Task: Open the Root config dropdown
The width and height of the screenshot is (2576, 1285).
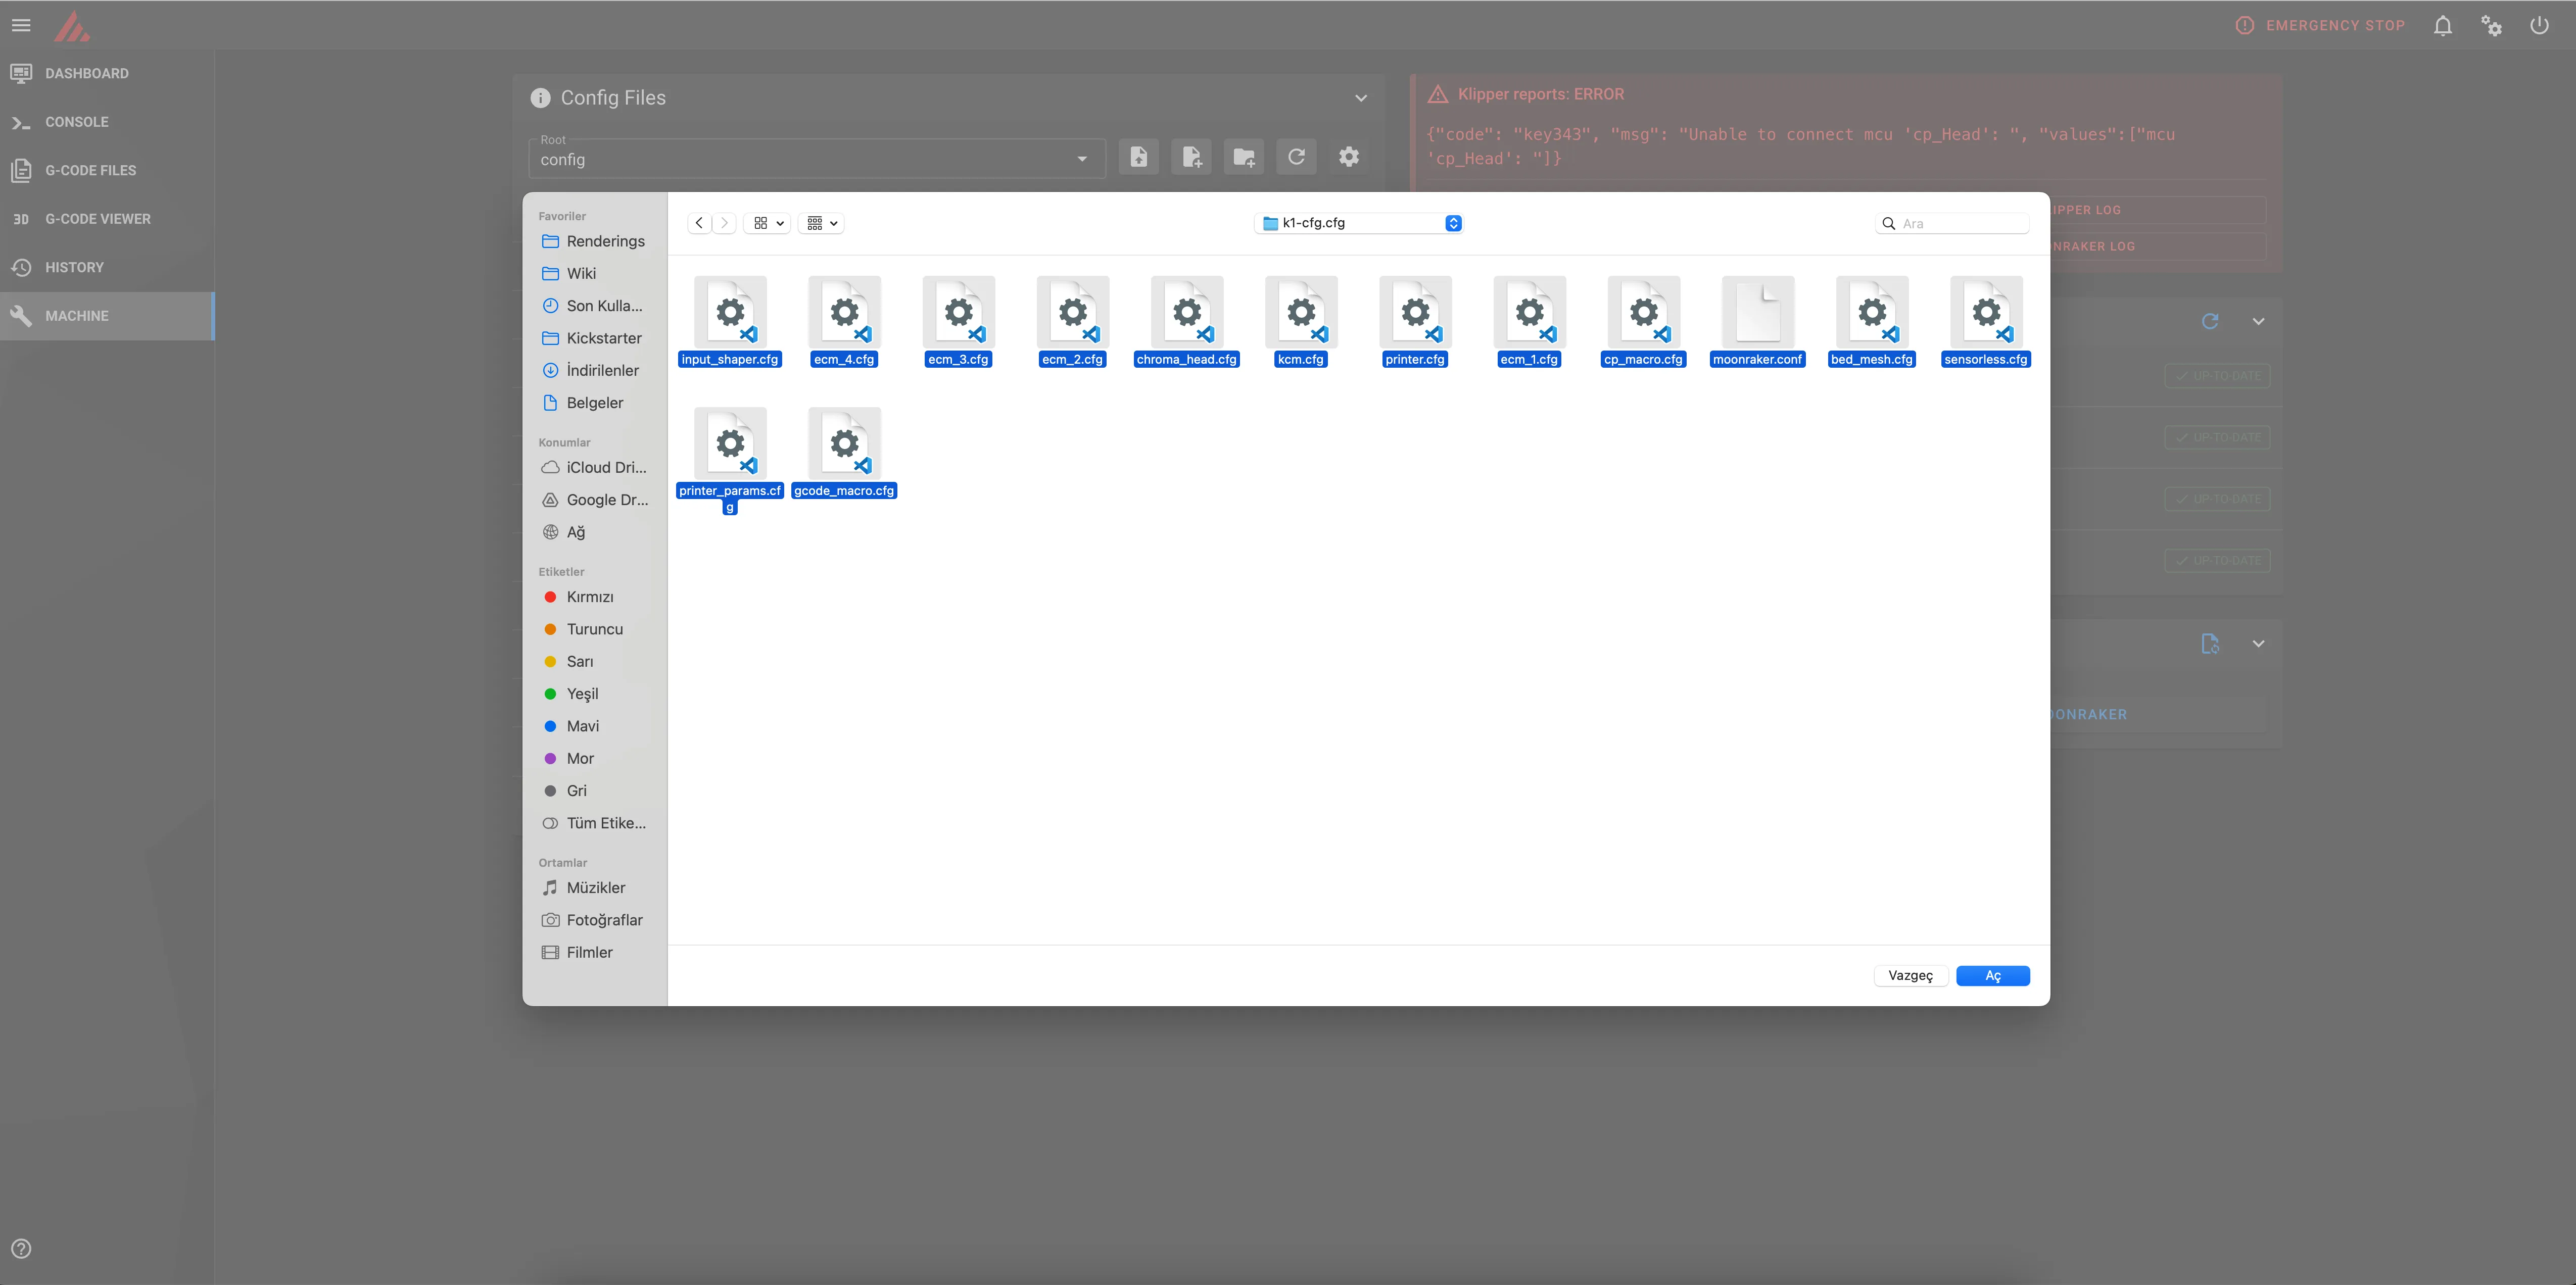Action: click(816, 158)
